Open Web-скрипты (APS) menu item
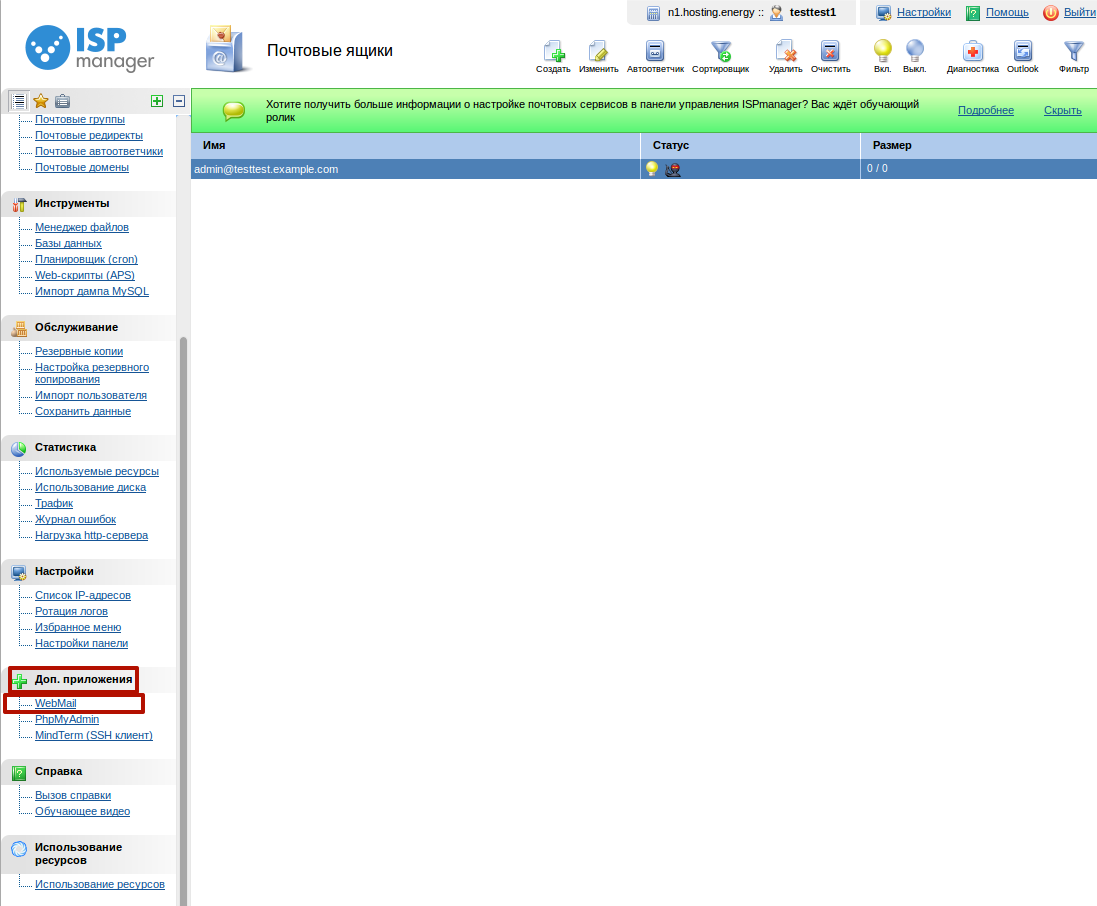 [x=85, y=276]
